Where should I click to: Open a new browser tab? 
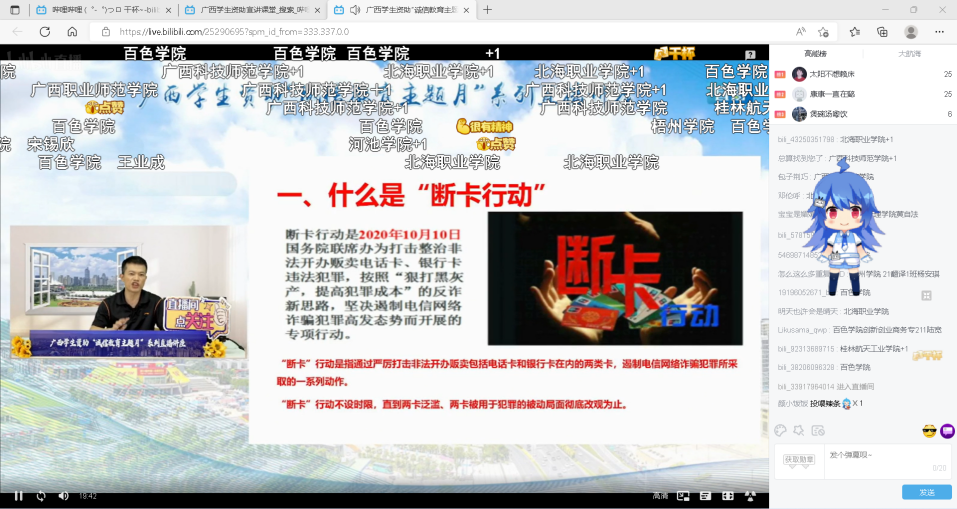coord(487,10)
